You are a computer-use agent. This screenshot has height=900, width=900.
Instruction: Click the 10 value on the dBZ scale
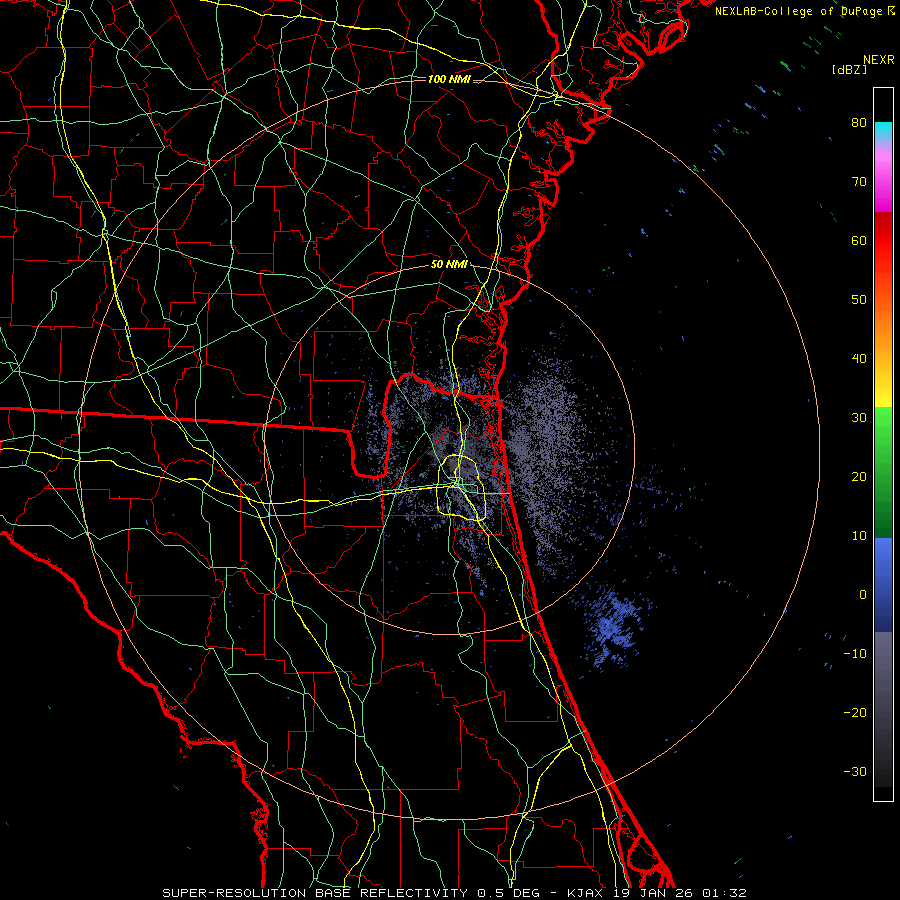tap(859, 536)
